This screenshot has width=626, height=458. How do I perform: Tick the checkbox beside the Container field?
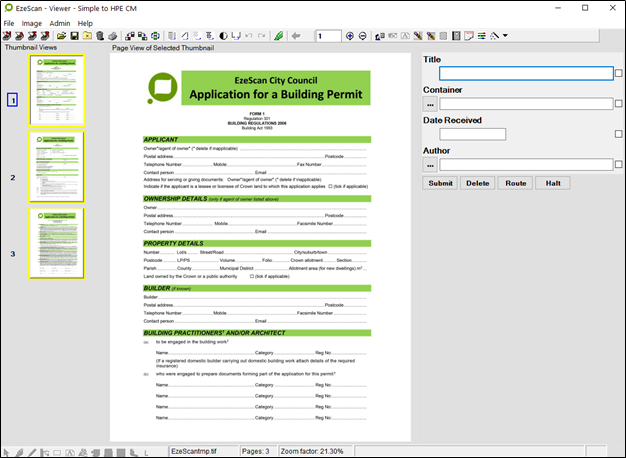(x=619, y=103)
